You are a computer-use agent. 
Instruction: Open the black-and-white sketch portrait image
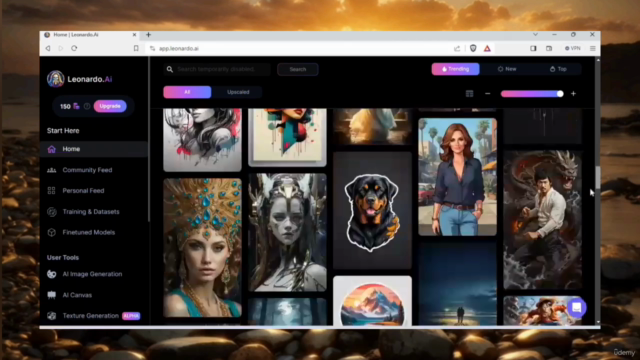[x=202, y=140]
